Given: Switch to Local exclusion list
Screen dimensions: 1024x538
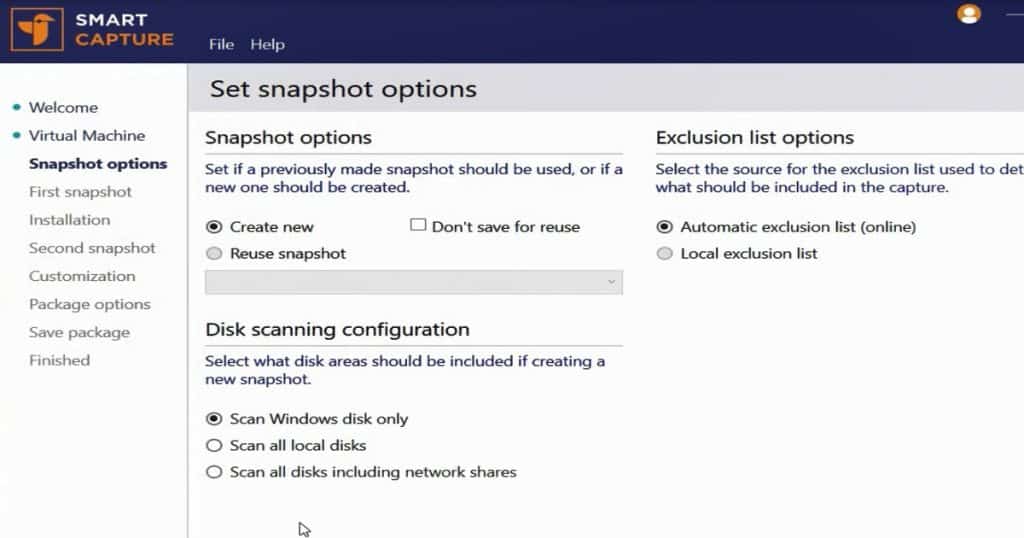Looking at the screenshot, I should pos(665,254).
